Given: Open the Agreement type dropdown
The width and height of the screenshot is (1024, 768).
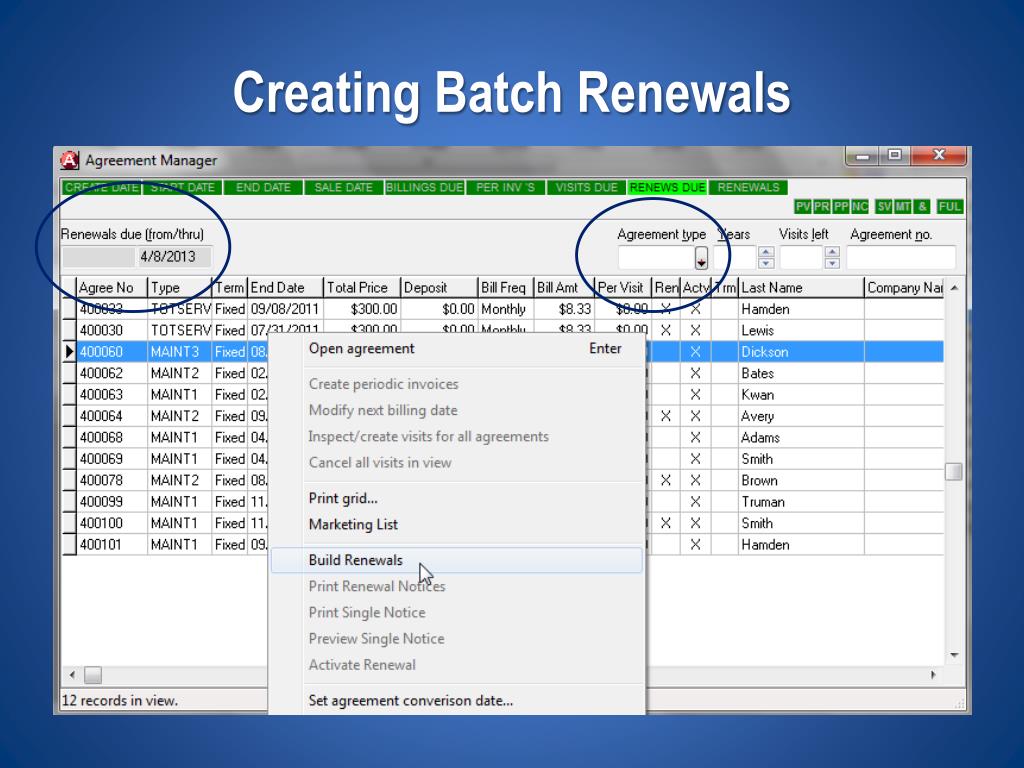Looking at the screenshot, I should [701, 258].
